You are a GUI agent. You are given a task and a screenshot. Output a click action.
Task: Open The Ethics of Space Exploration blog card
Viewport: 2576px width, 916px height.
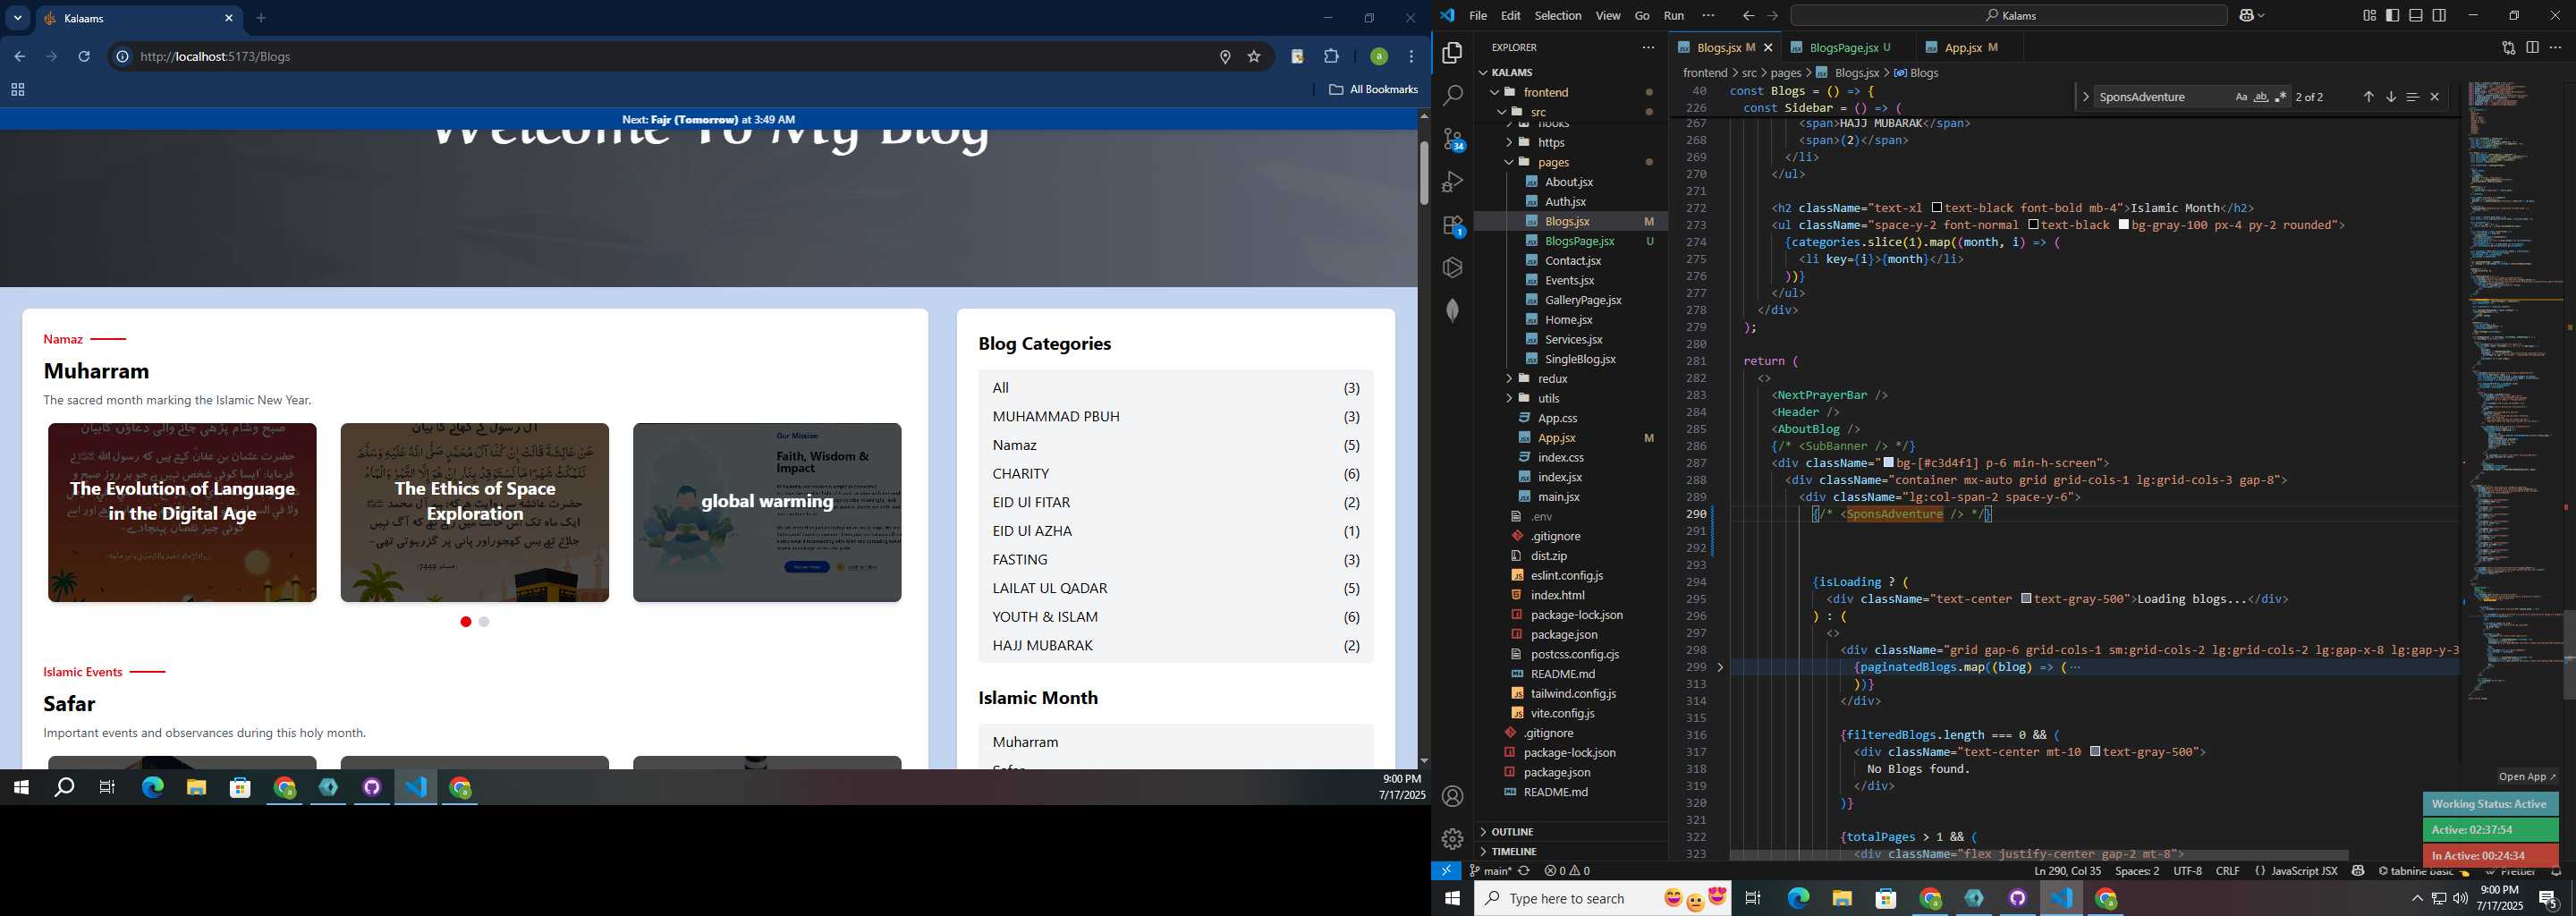click(x=474, y=512)
